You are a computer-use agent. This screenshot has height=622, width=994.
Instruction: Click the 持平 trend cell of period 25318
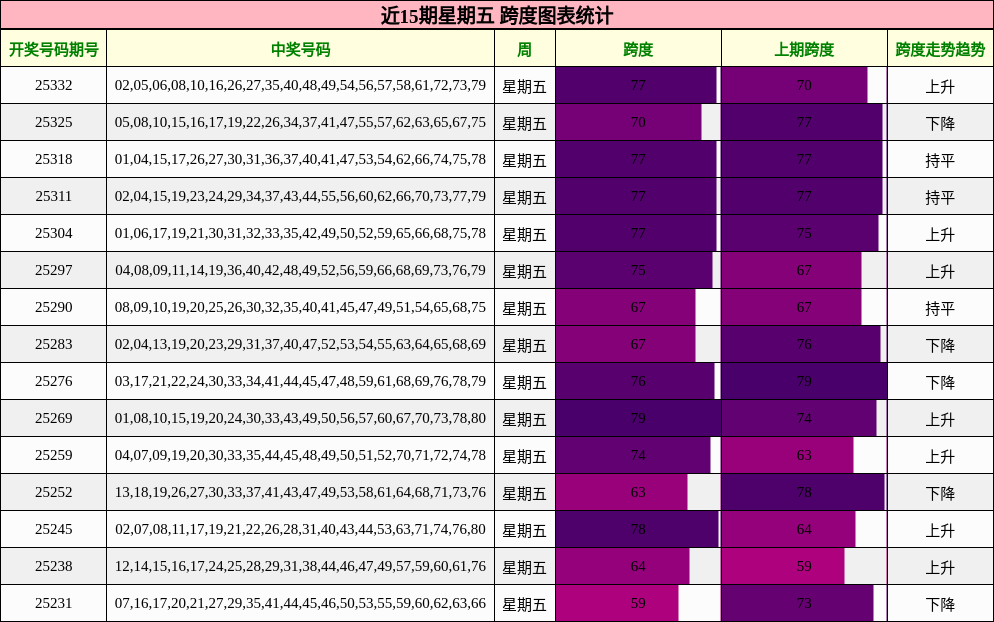(940, 160)
